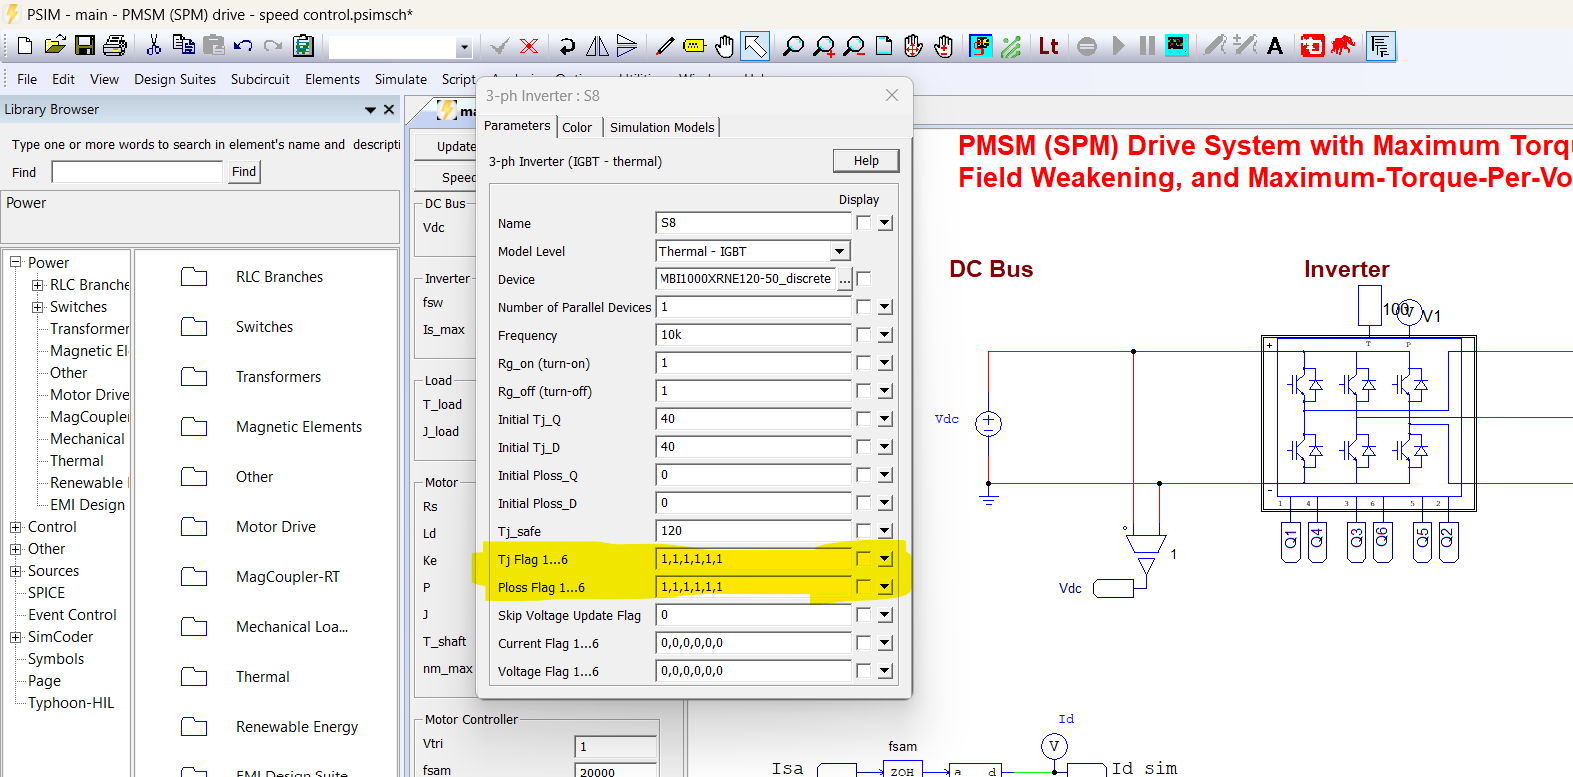Click the Save file toolbar icon
The height and width of the screenshot is (777, 1573).
tap(85, 46)
